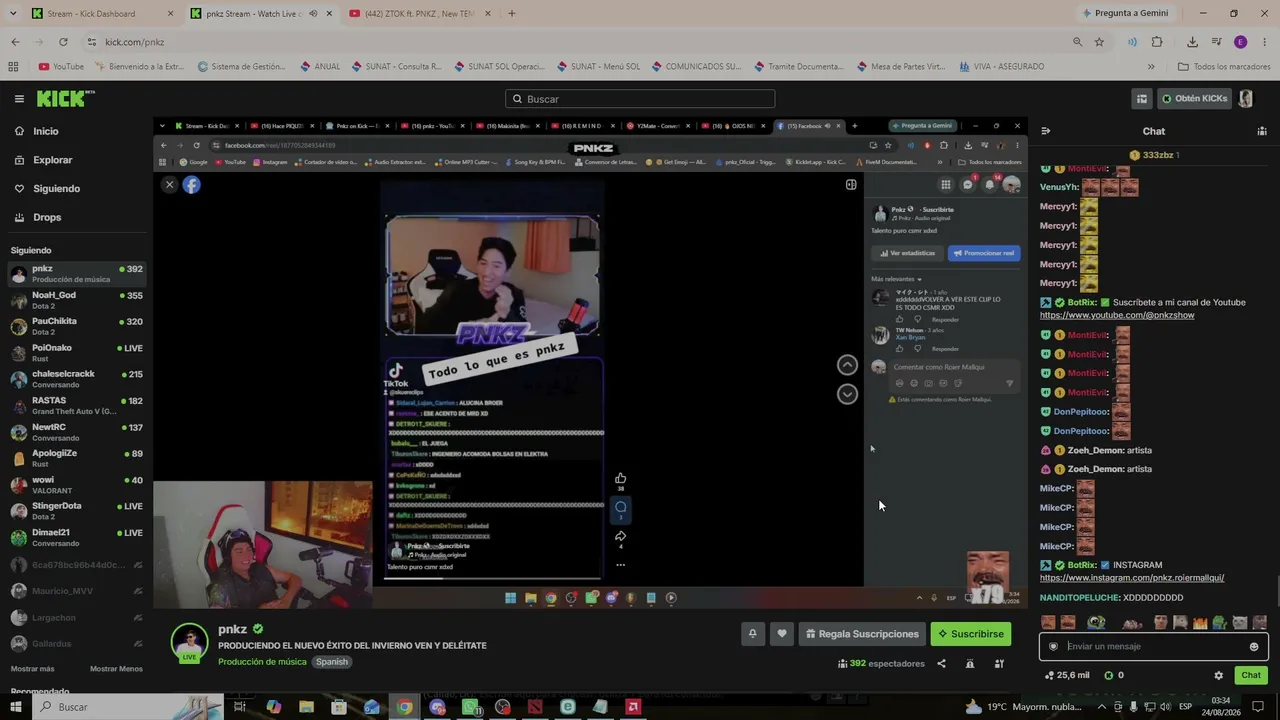This screenshot has width=1280, height=720.
Task: Expand following list with Mostrar más
Action: coord(33,669)
